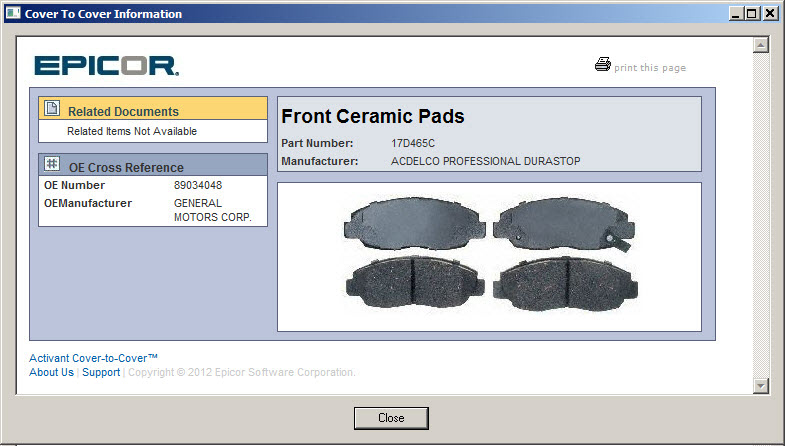
Task: Click the part number 17D465C
Action: coord(413,143)
